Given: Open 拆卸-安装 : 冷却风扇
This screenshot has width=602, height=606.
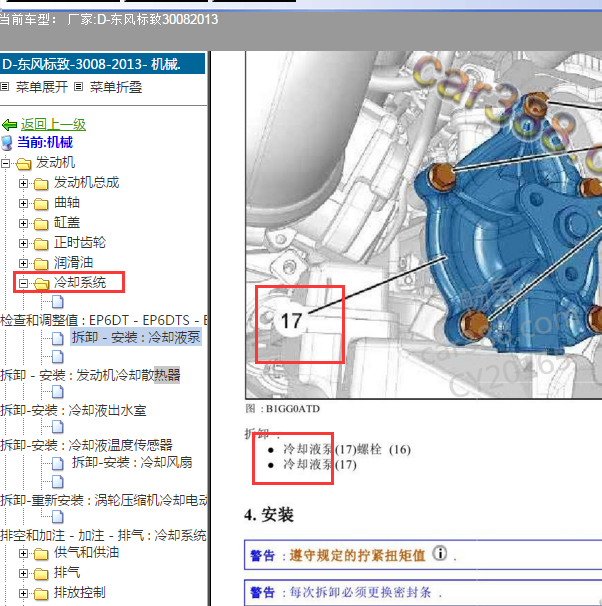Looking at the screenshot, I should (x=132, y=462).
